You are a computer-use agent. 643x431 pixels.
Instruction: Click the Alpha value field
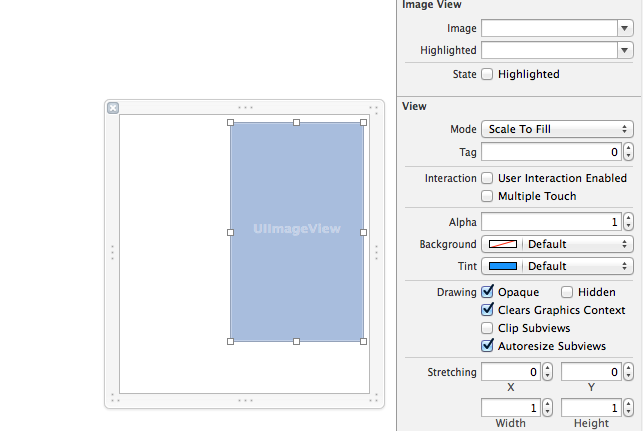point(552,222)
